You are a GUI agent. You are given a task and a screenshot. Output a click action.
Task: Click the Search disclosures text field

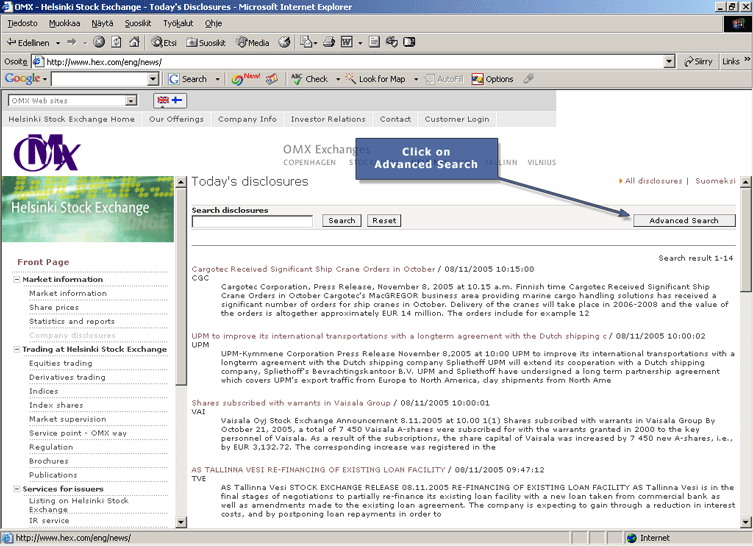[252, 221]
